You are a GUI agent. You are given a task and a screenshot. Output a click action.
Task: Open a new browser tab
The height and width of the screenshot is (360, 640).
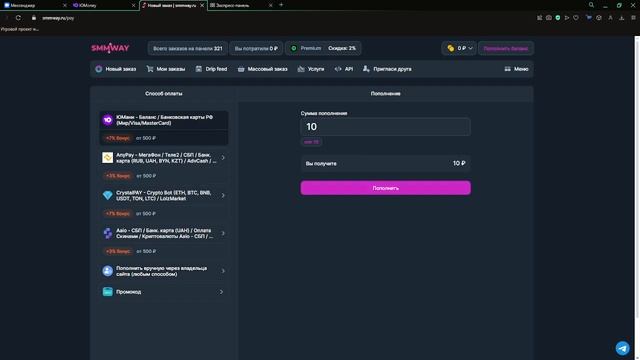click(281, 5)
